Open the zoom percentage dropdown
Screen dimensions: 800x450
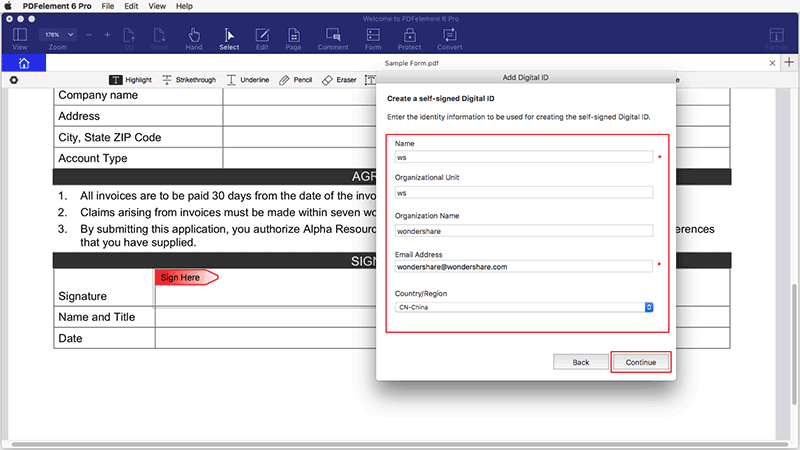(x=58, y=35)
